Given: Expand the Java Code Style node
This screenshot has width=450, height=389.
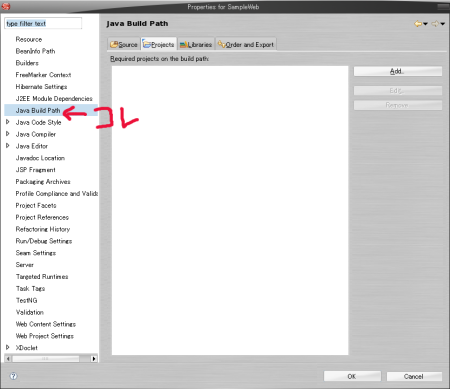Looking at the screenshot, I should click(x=8, y=122).
